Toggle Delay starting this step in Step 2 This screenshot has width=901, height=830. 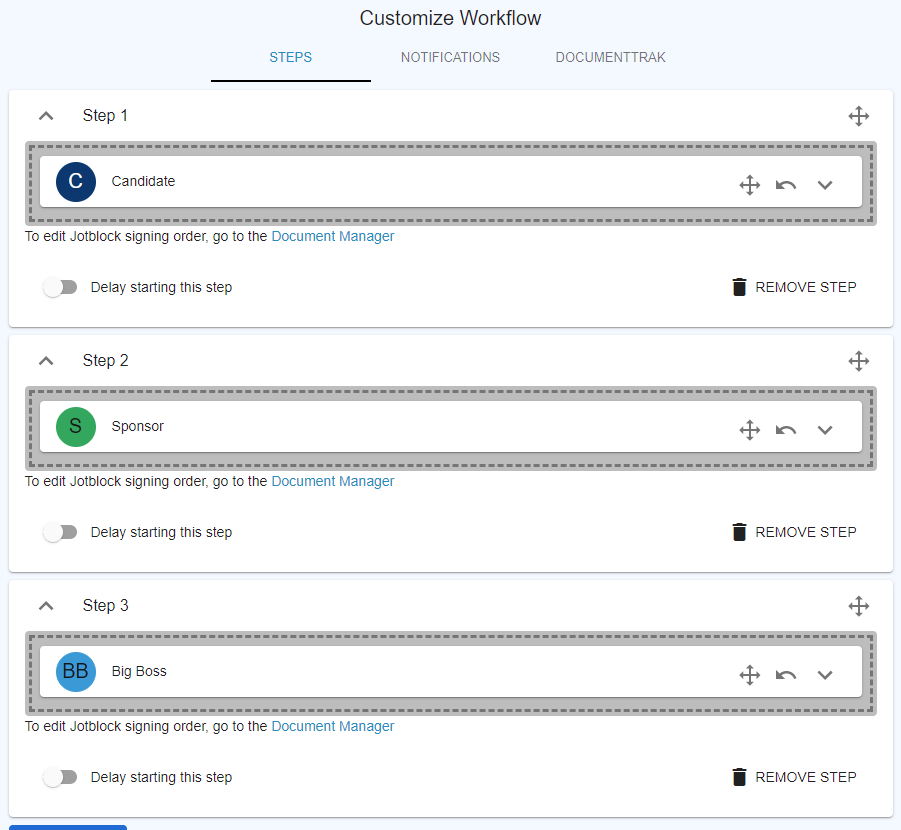pos(60,532)
